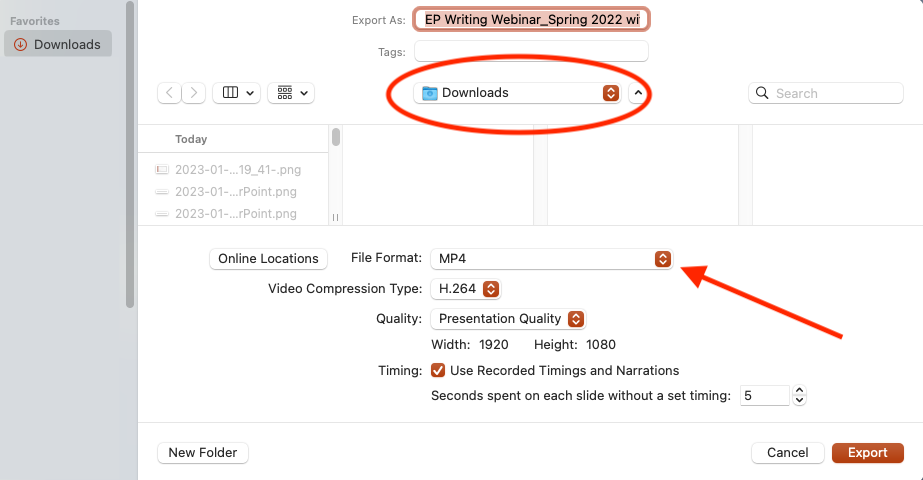
Task: Open the Downloads location popup menu
Action: coord(517,93)
